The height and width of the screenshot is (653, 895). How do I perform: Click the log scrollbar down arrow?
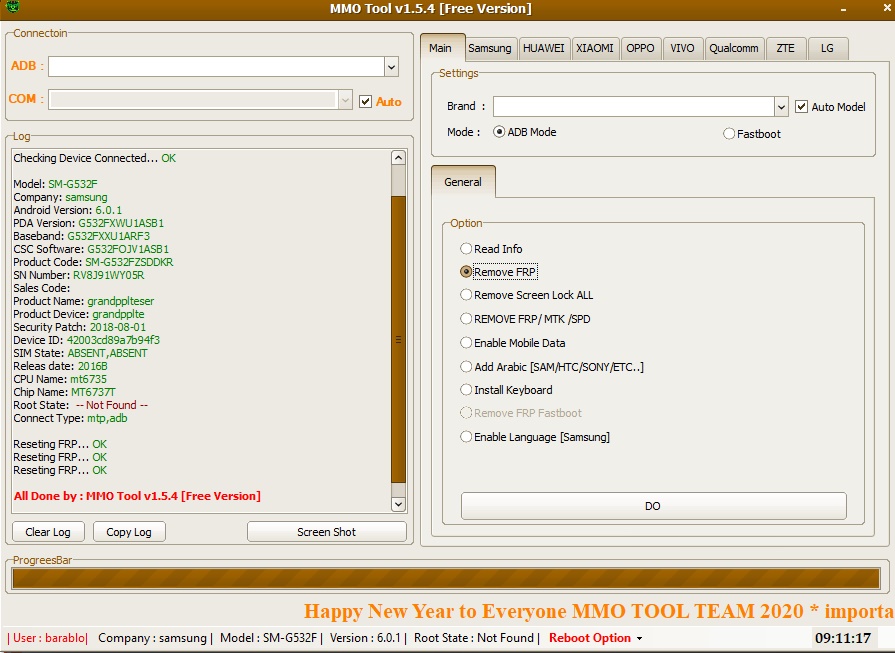398,504
